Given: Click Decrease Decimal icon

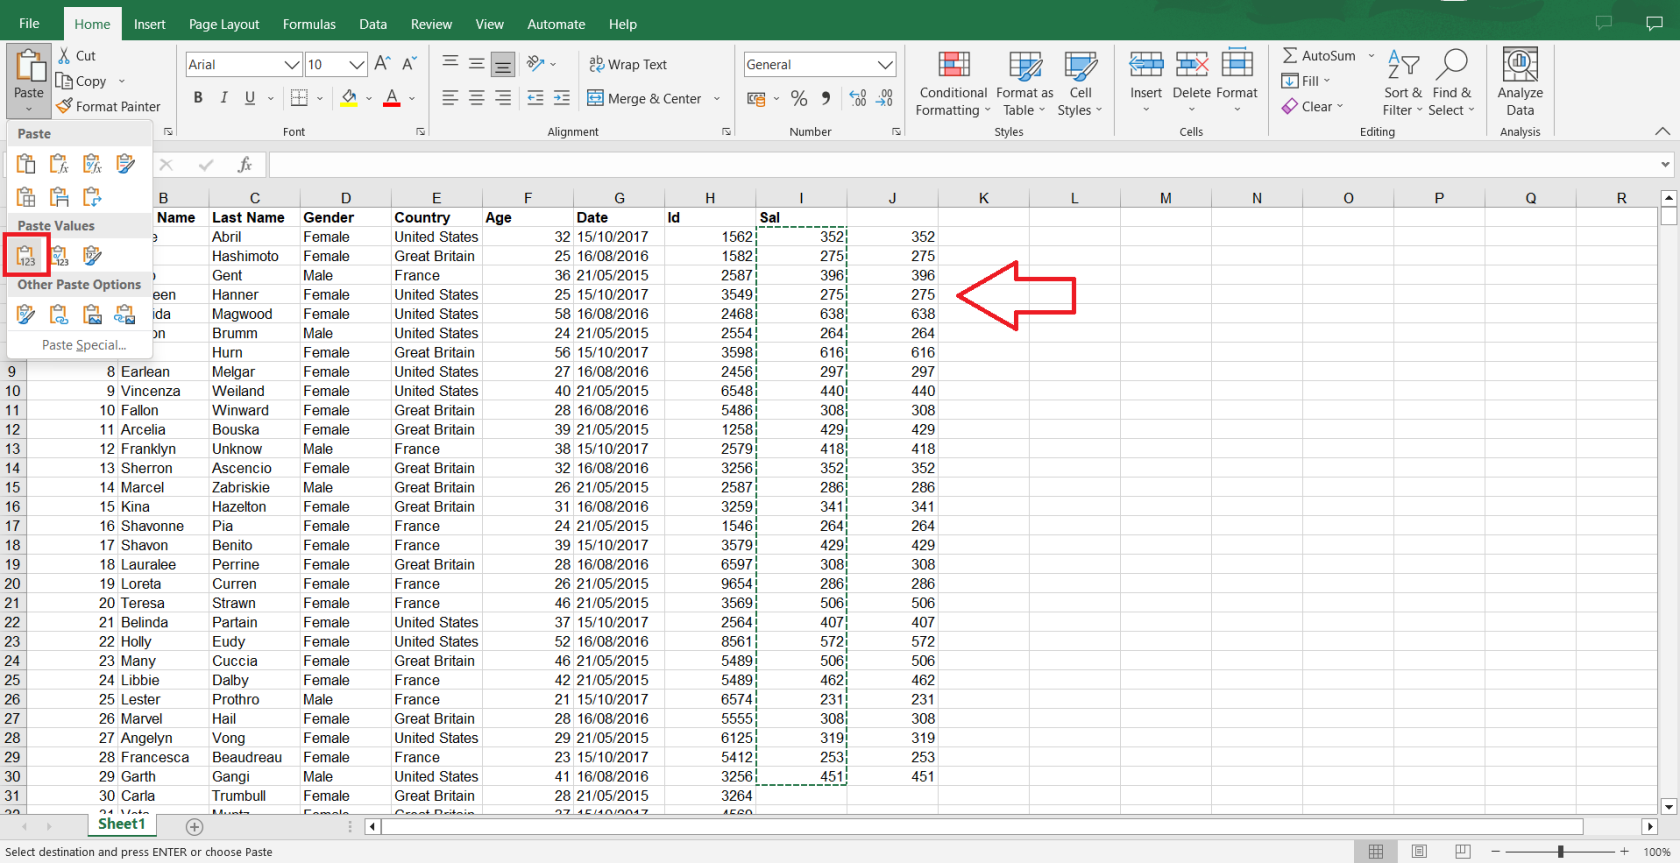Looking at the screenshot, I should click(885, 98).
